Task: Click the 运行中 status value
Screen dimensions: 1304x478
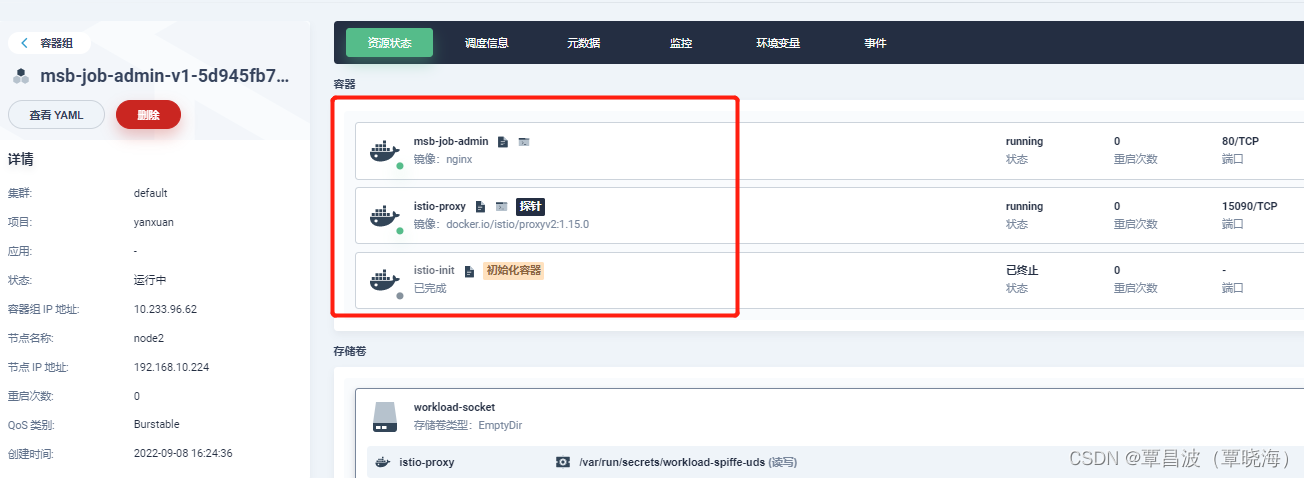Action: (x=150, y=280)
